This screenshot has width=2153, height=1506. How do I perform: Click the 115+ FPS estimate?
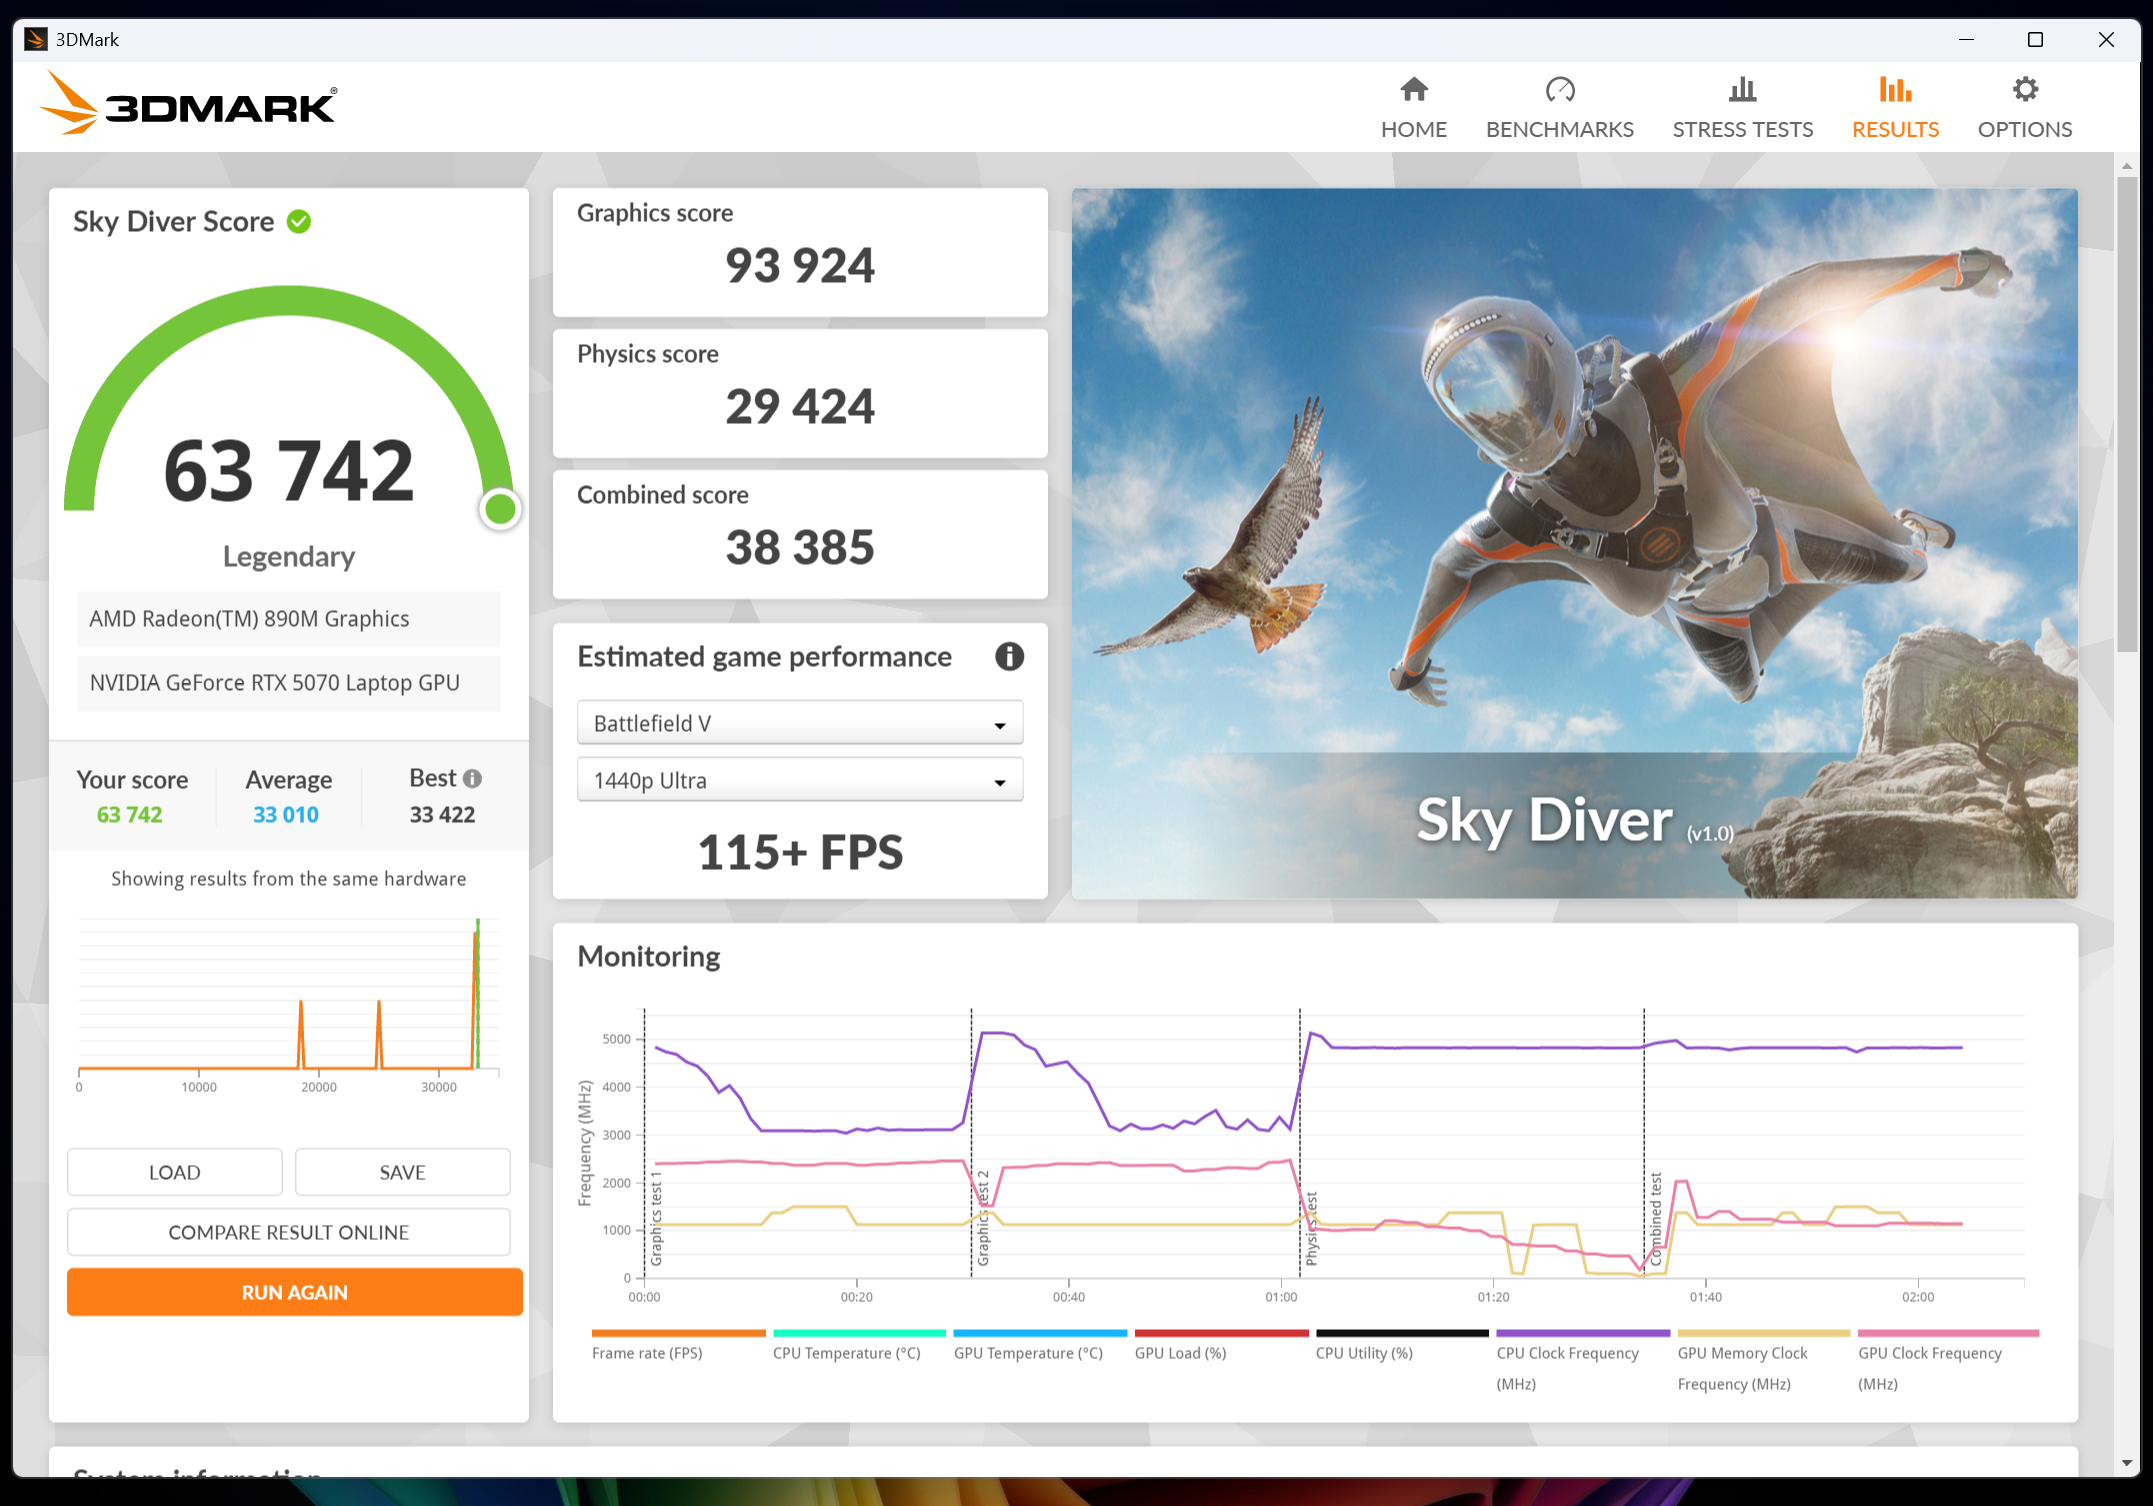(x=799, y=852)
